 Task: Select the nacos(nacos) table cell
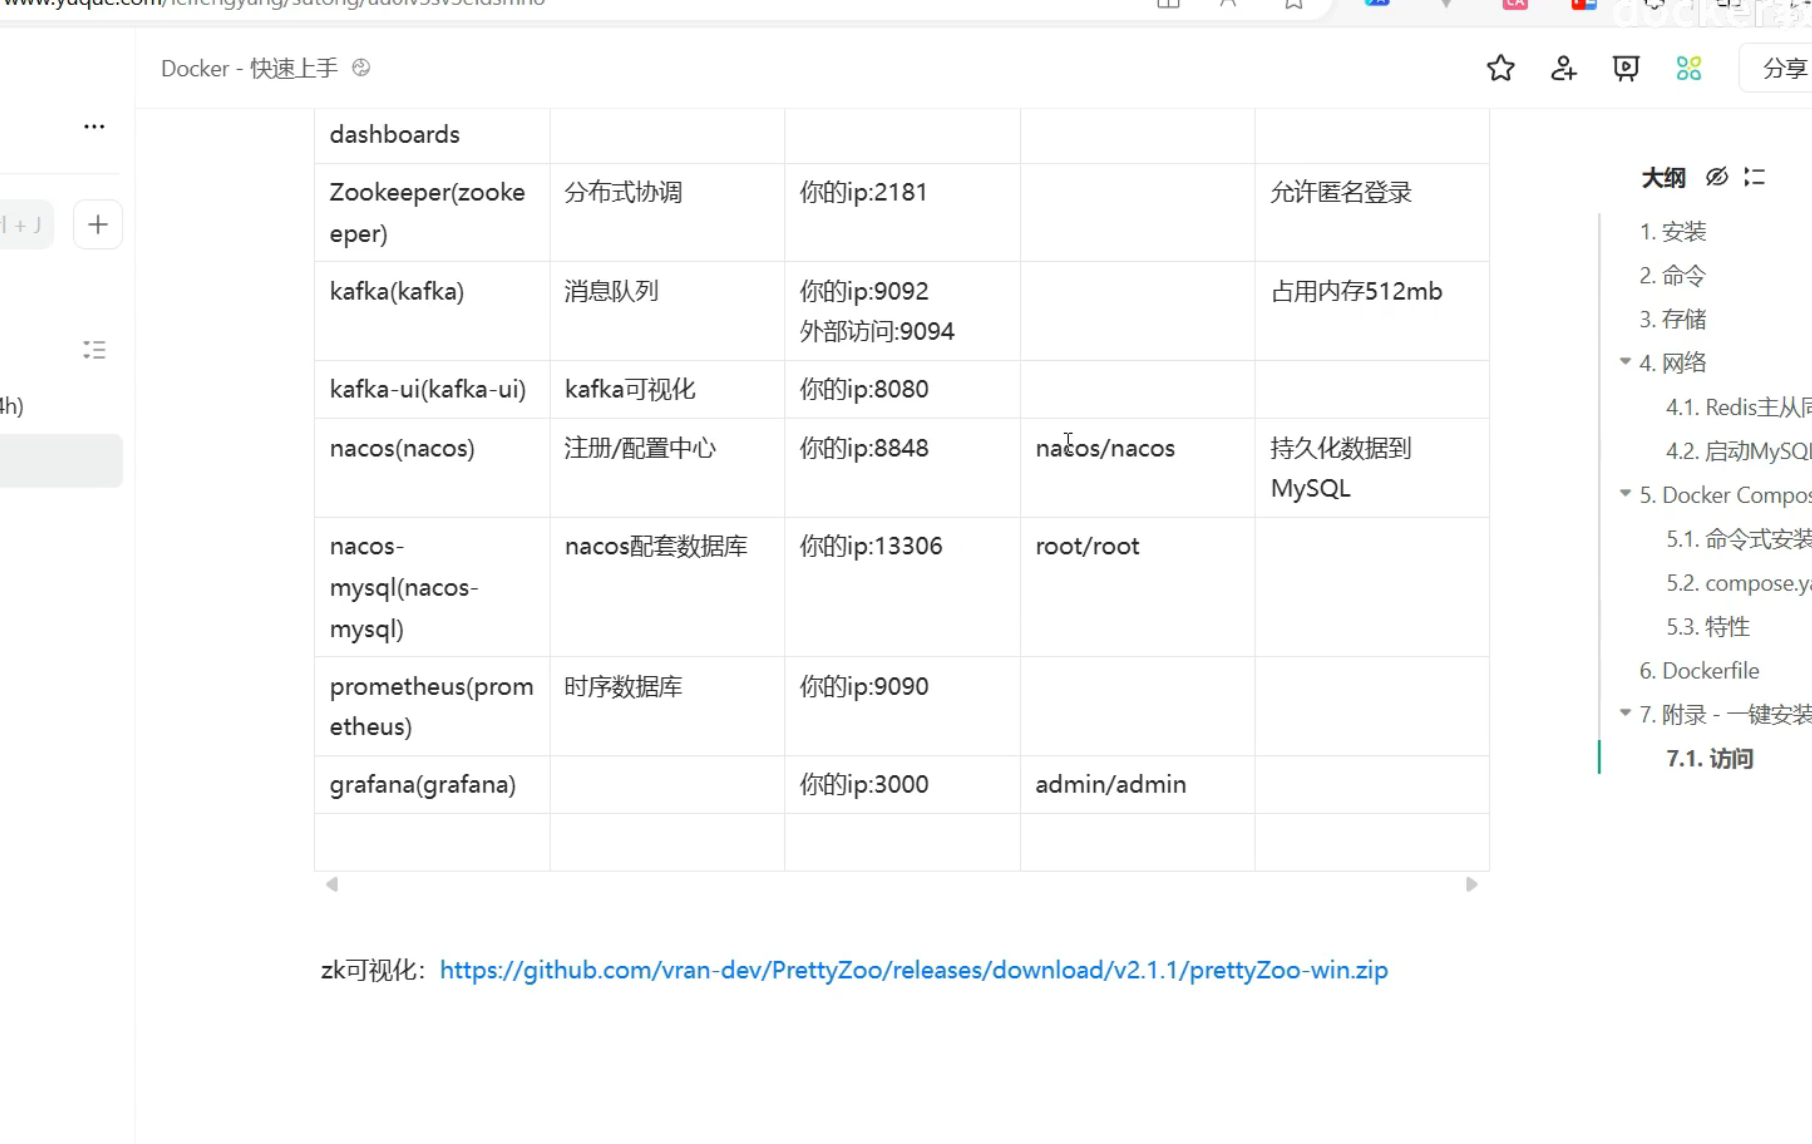point(432,467)
